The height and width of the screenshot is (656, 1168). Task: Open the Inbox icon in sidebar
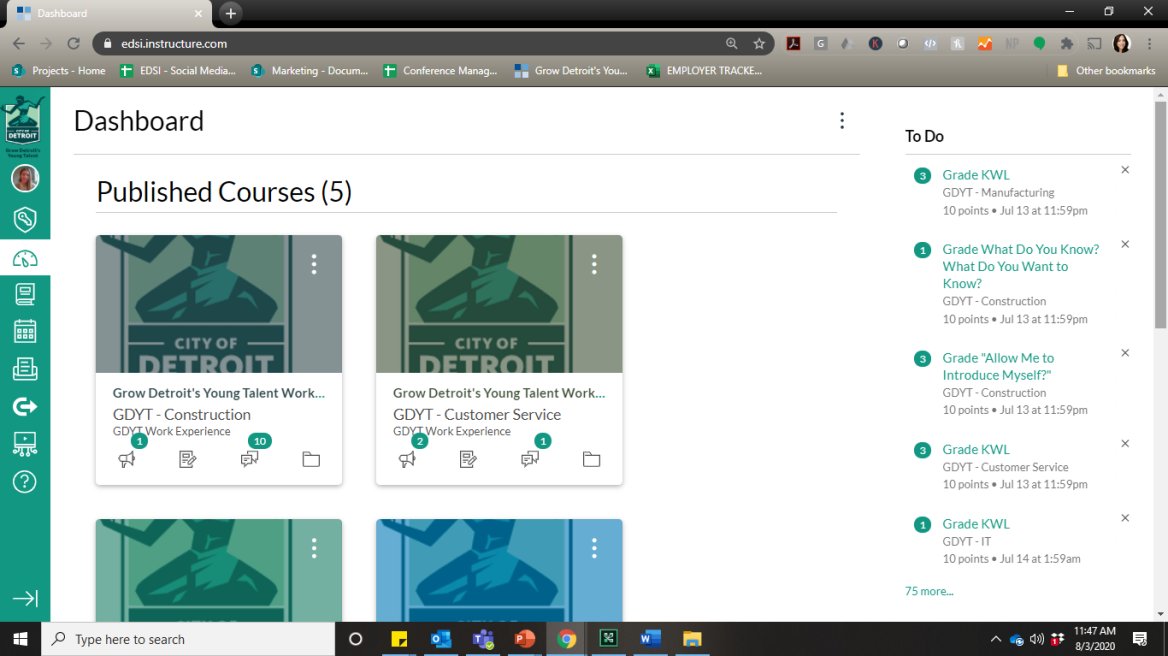click(x=25, y=369)
